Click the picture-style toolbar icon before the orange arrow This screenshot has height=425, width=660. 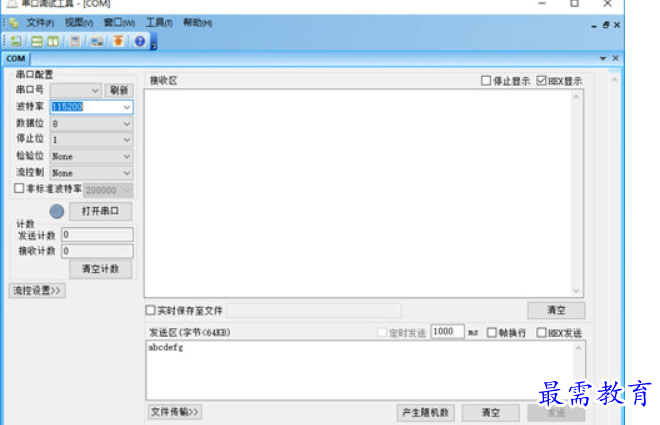click(97, 41)
